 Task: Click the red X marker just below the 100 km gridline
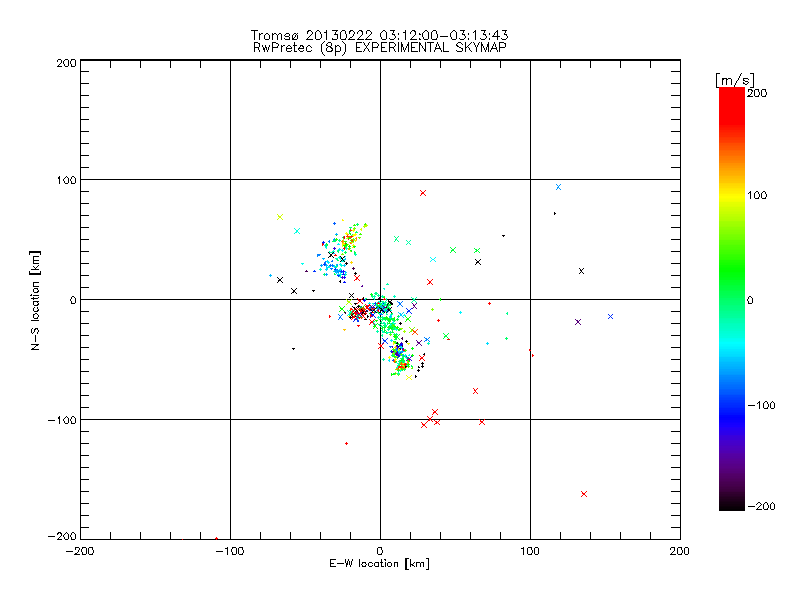422,193
